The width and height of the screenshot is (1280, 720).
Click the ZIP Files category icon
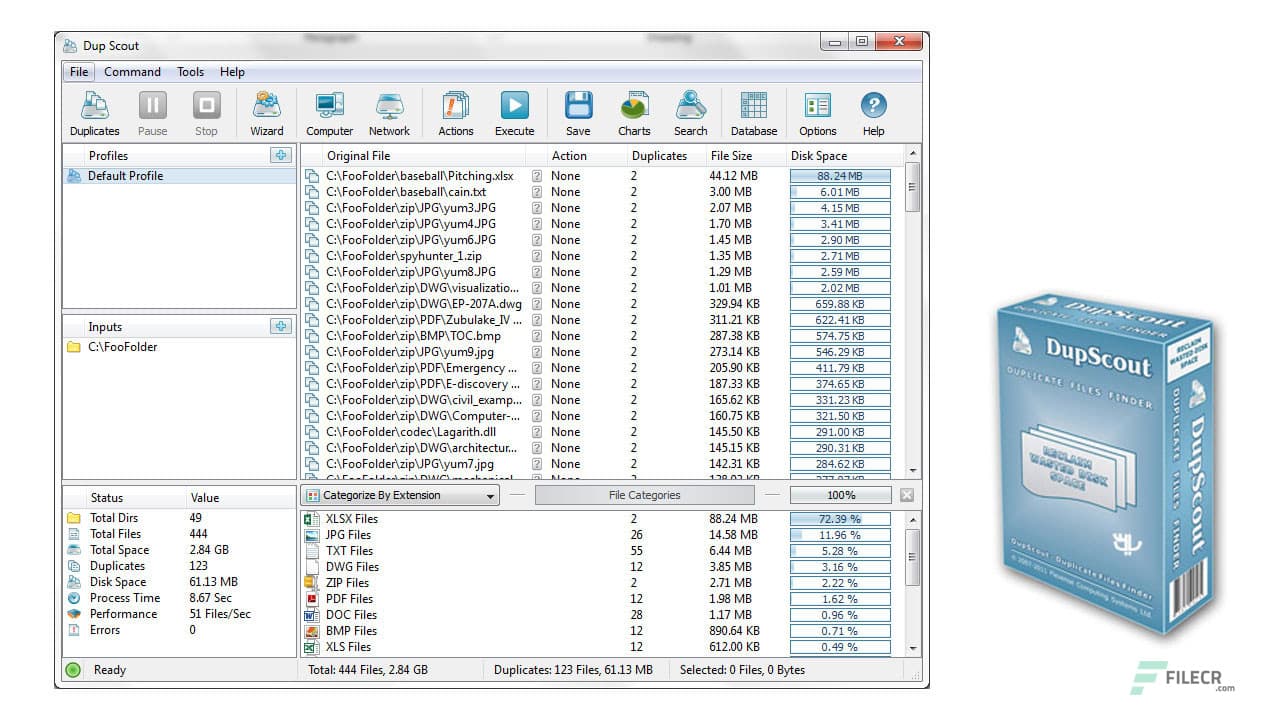click(311, 583)
